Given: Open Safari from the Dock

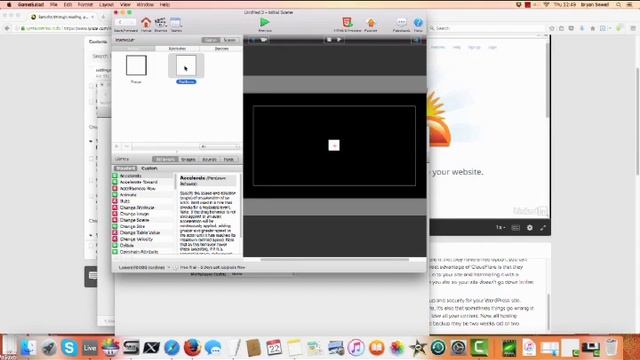Looking at the screenshot, I should pos(172,348).
